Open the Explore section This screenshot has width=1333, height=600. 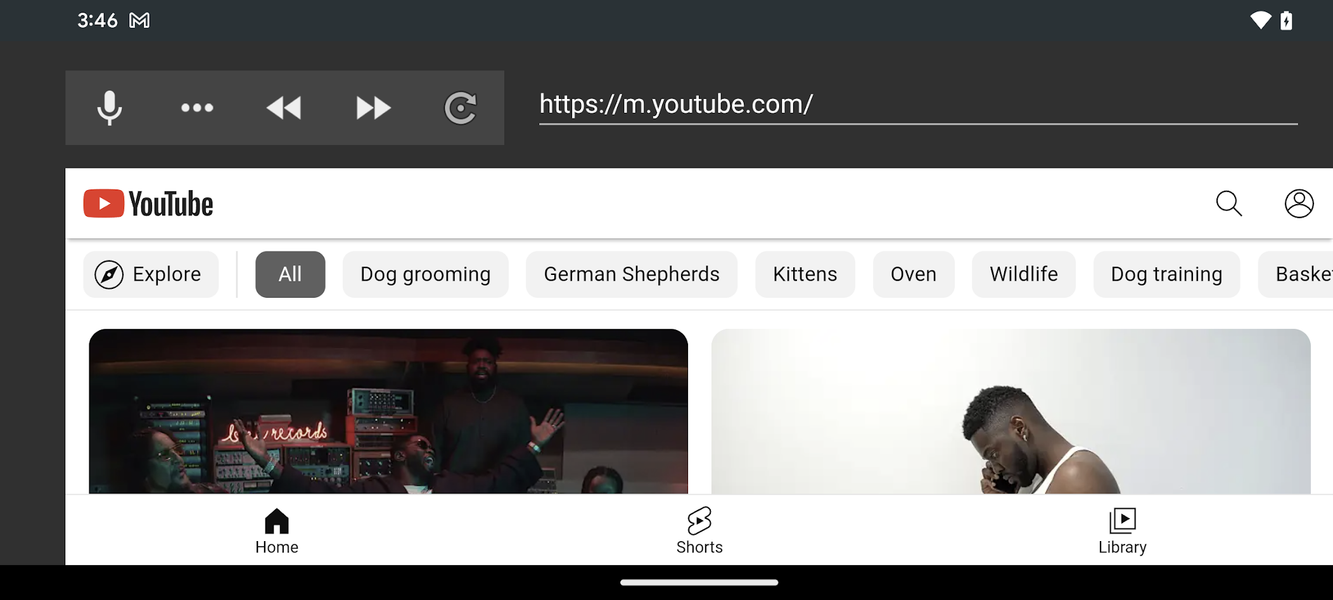tap(151, 273)
